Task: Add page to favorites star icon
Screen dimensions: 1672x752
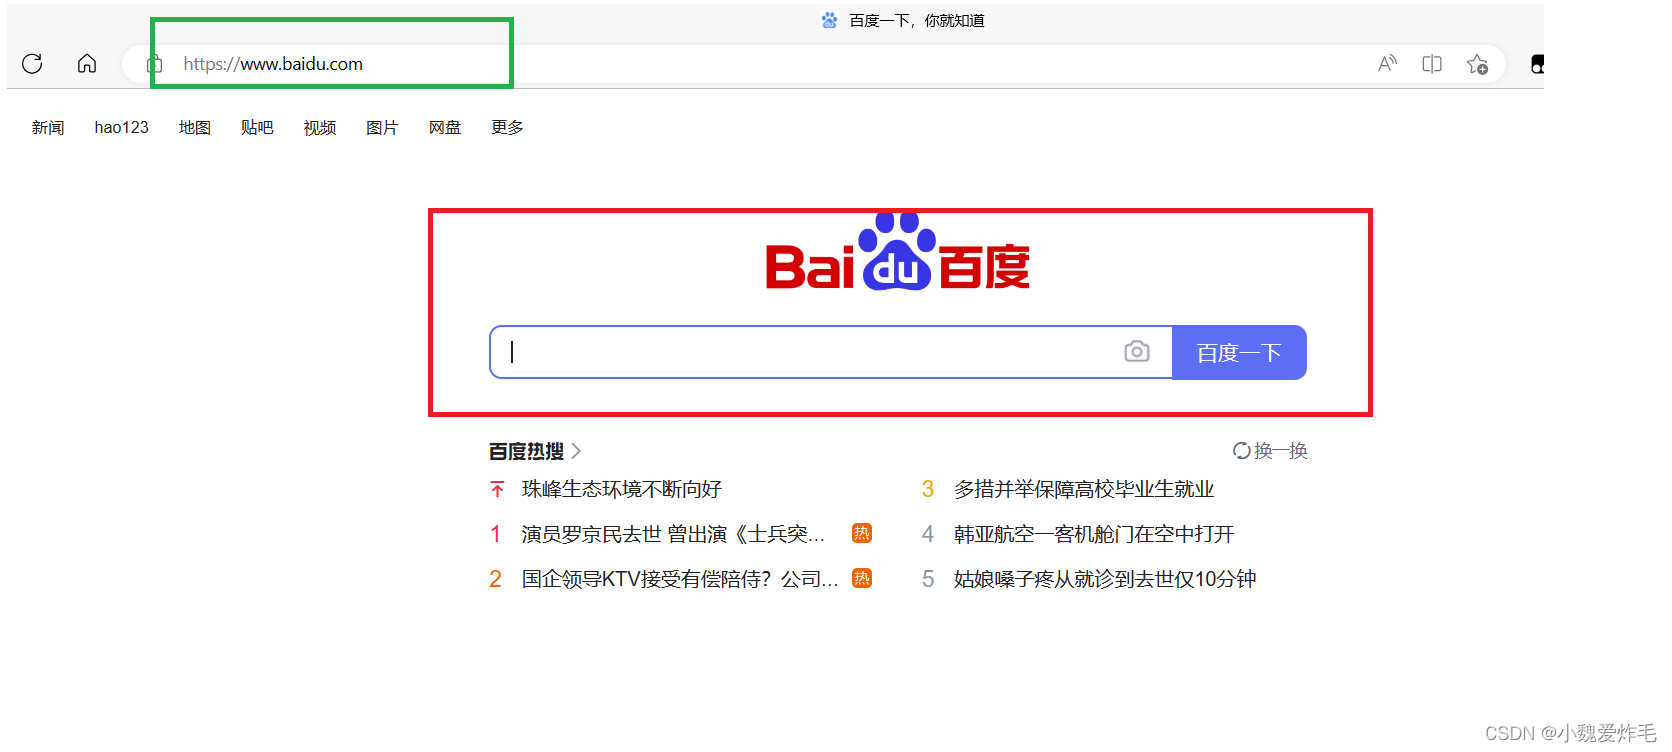Action: (1477, 64)
